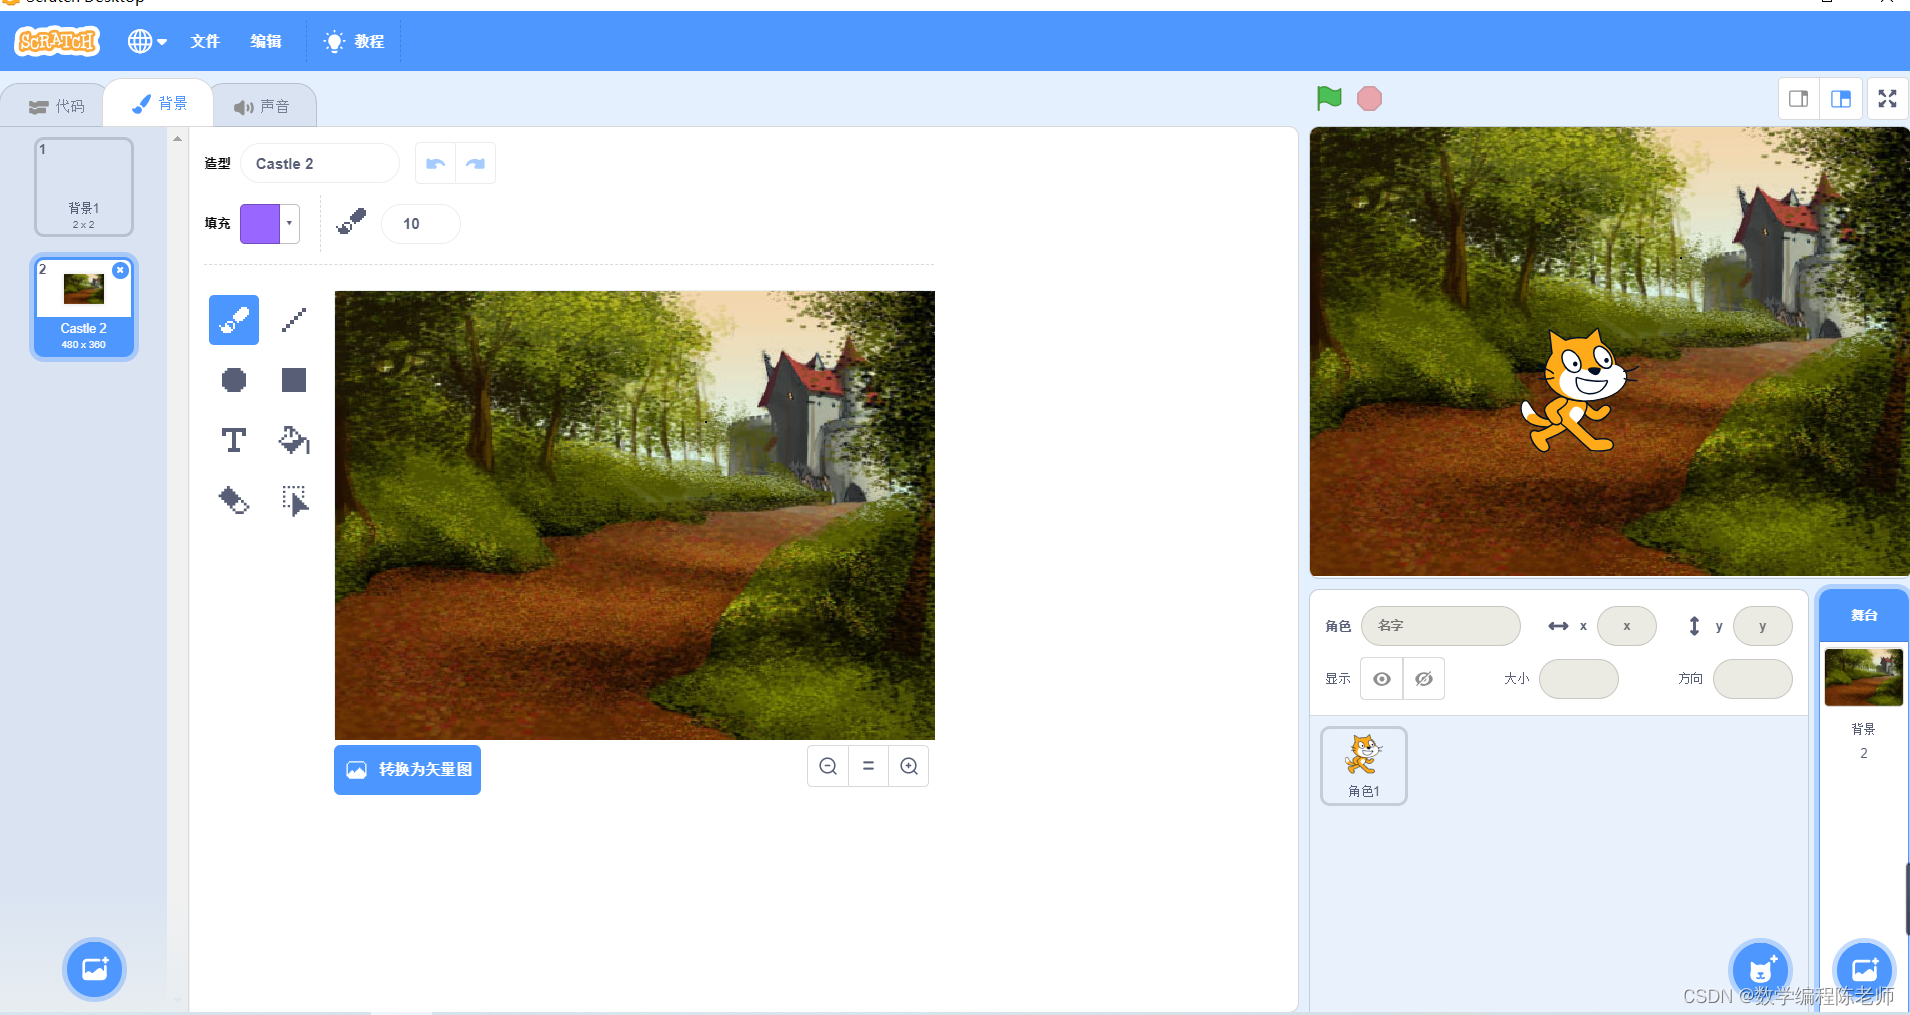Switch to small stage layout
Screen dimensions: 1910x1015
(x=1798, y=99)
